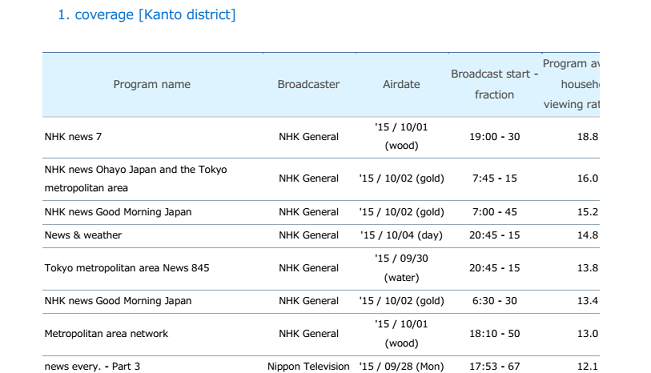Screen dimensions: 651x373
Task: Select the Program name column header
Action: [x=152, y=84]
